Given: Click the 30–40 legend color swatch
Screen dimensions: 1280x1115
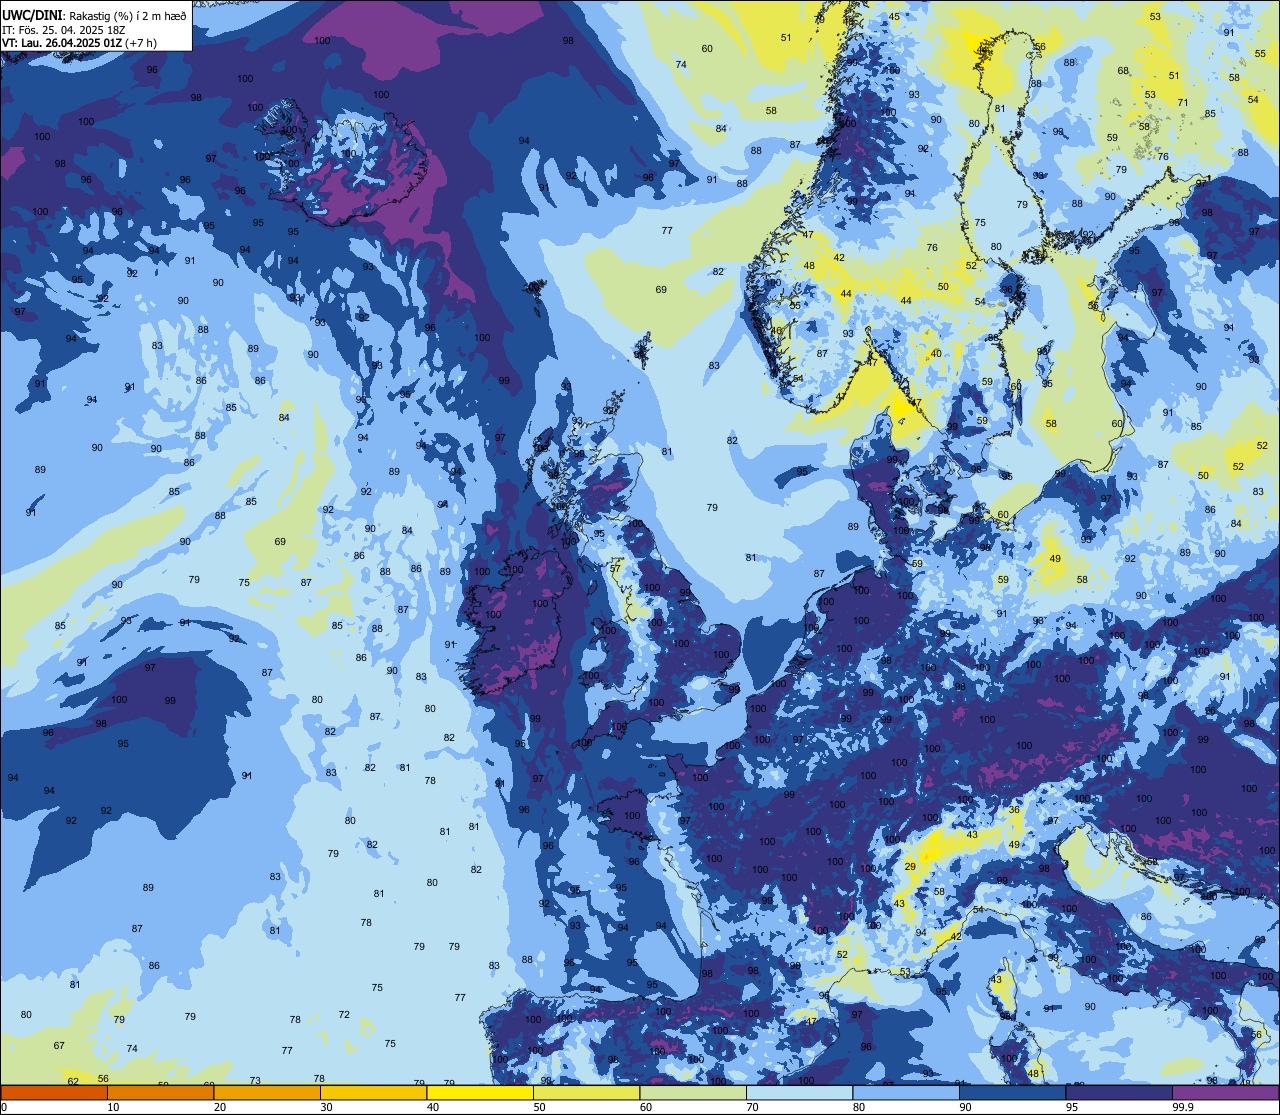Looking at the screenshot, I should tap(373, 1092).
